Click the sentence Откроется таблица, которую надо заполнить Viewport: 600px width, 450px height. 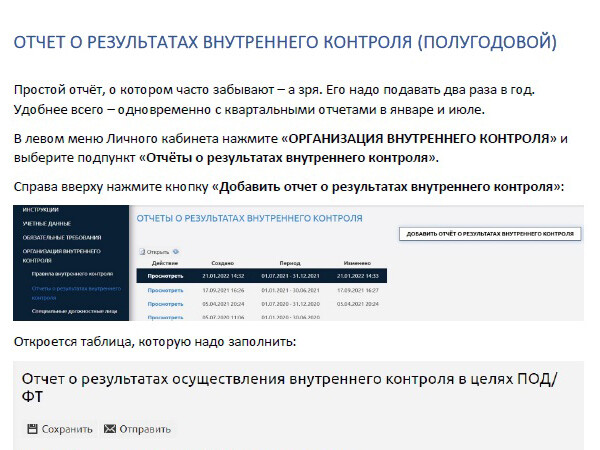[155, 341]
